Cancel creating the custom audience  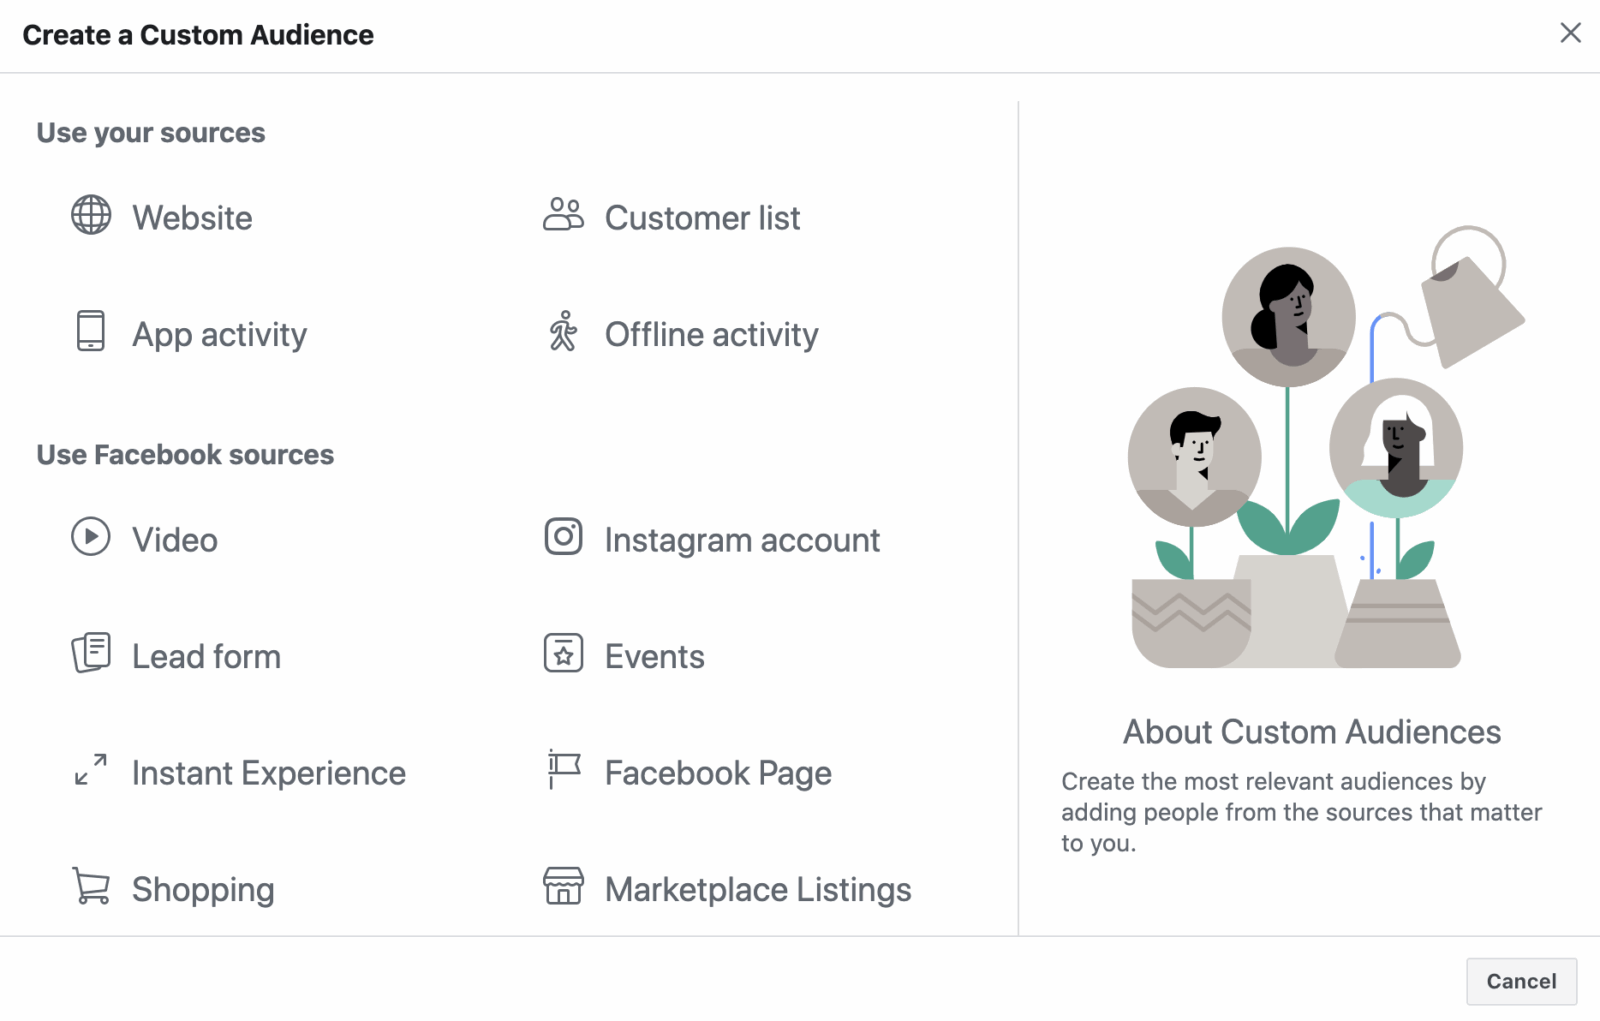pyautogui.click(x=1521, y=981)
